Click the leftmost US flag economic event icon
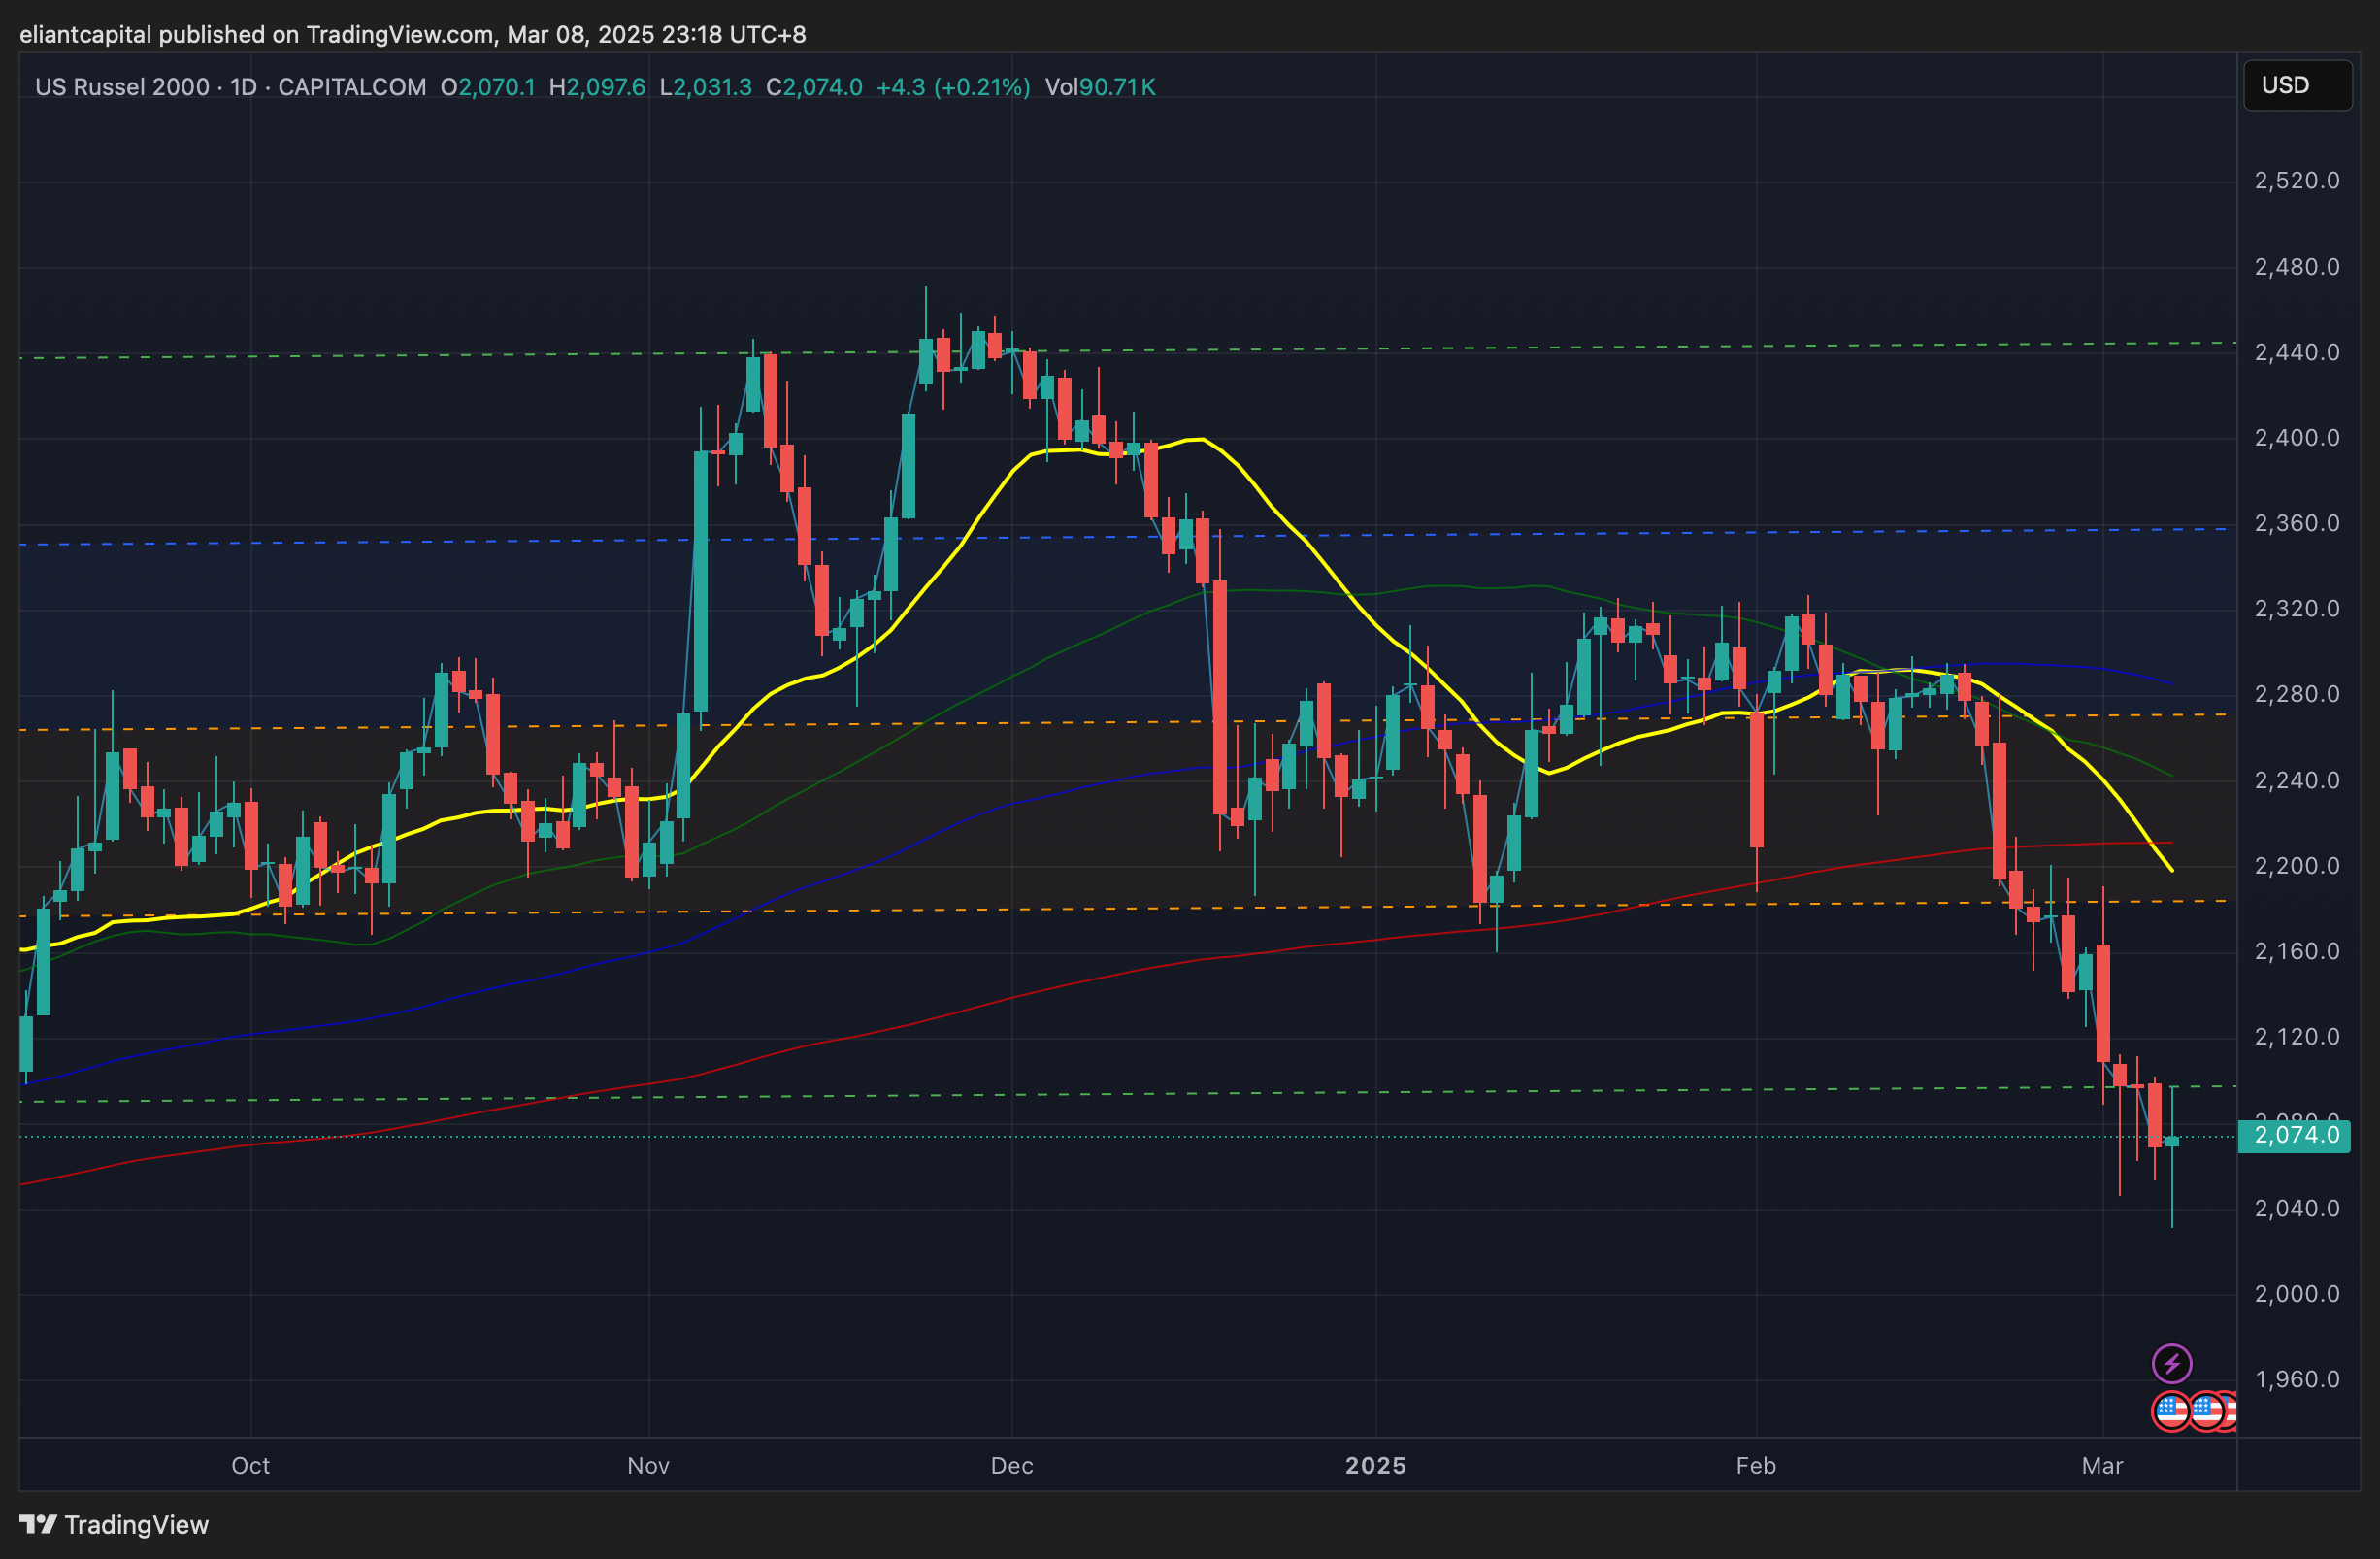This screenshot has height=1559, width=2380. (x=2170, y=1411)
